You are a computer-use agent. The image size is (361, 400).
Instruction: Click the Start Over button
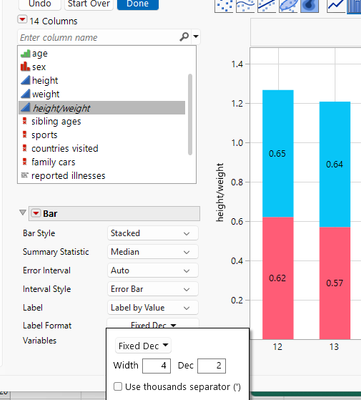(x=89, y=4)
